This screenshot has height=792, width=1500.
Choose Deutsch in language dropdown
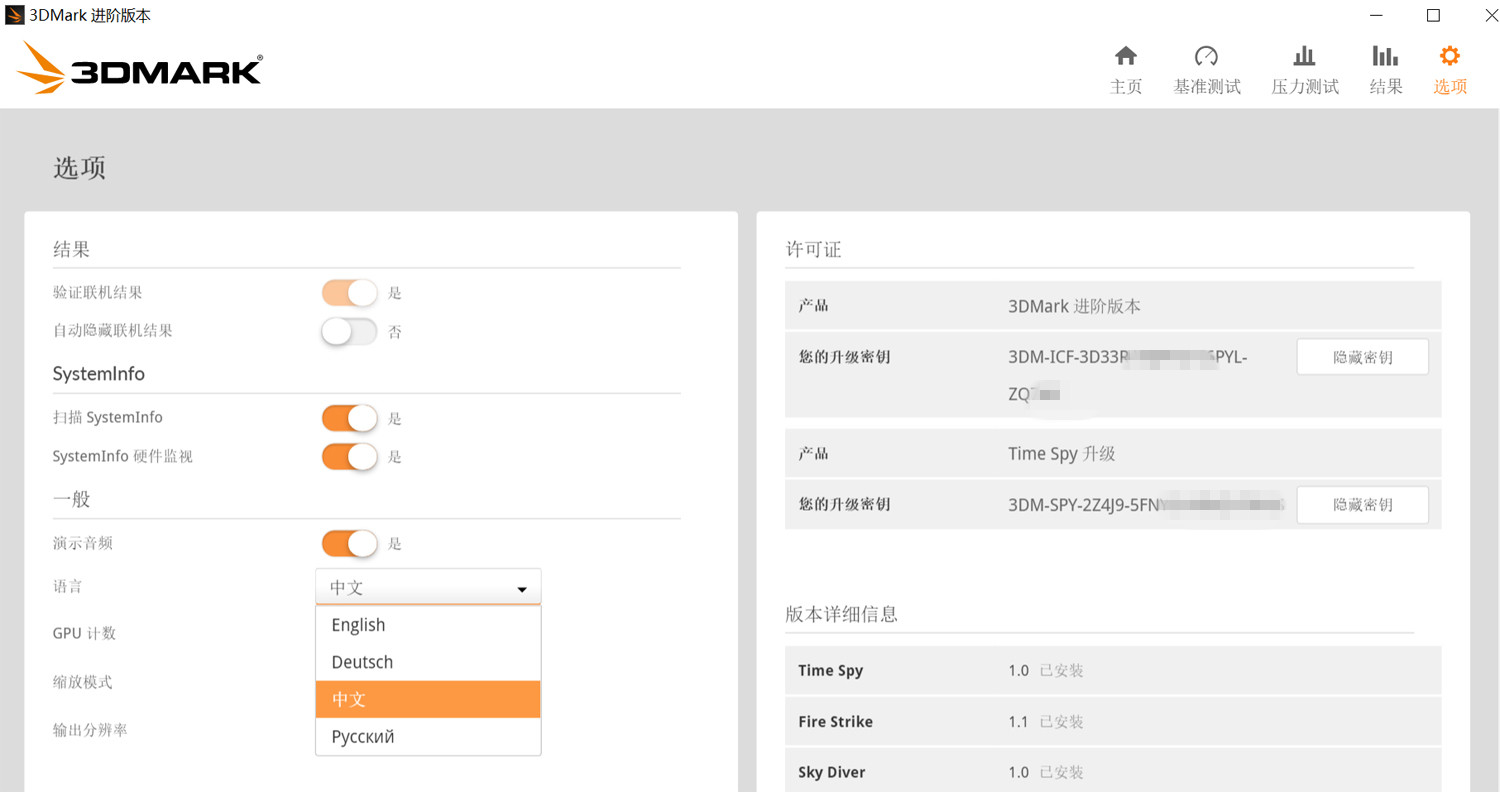[x=428, y=662]
